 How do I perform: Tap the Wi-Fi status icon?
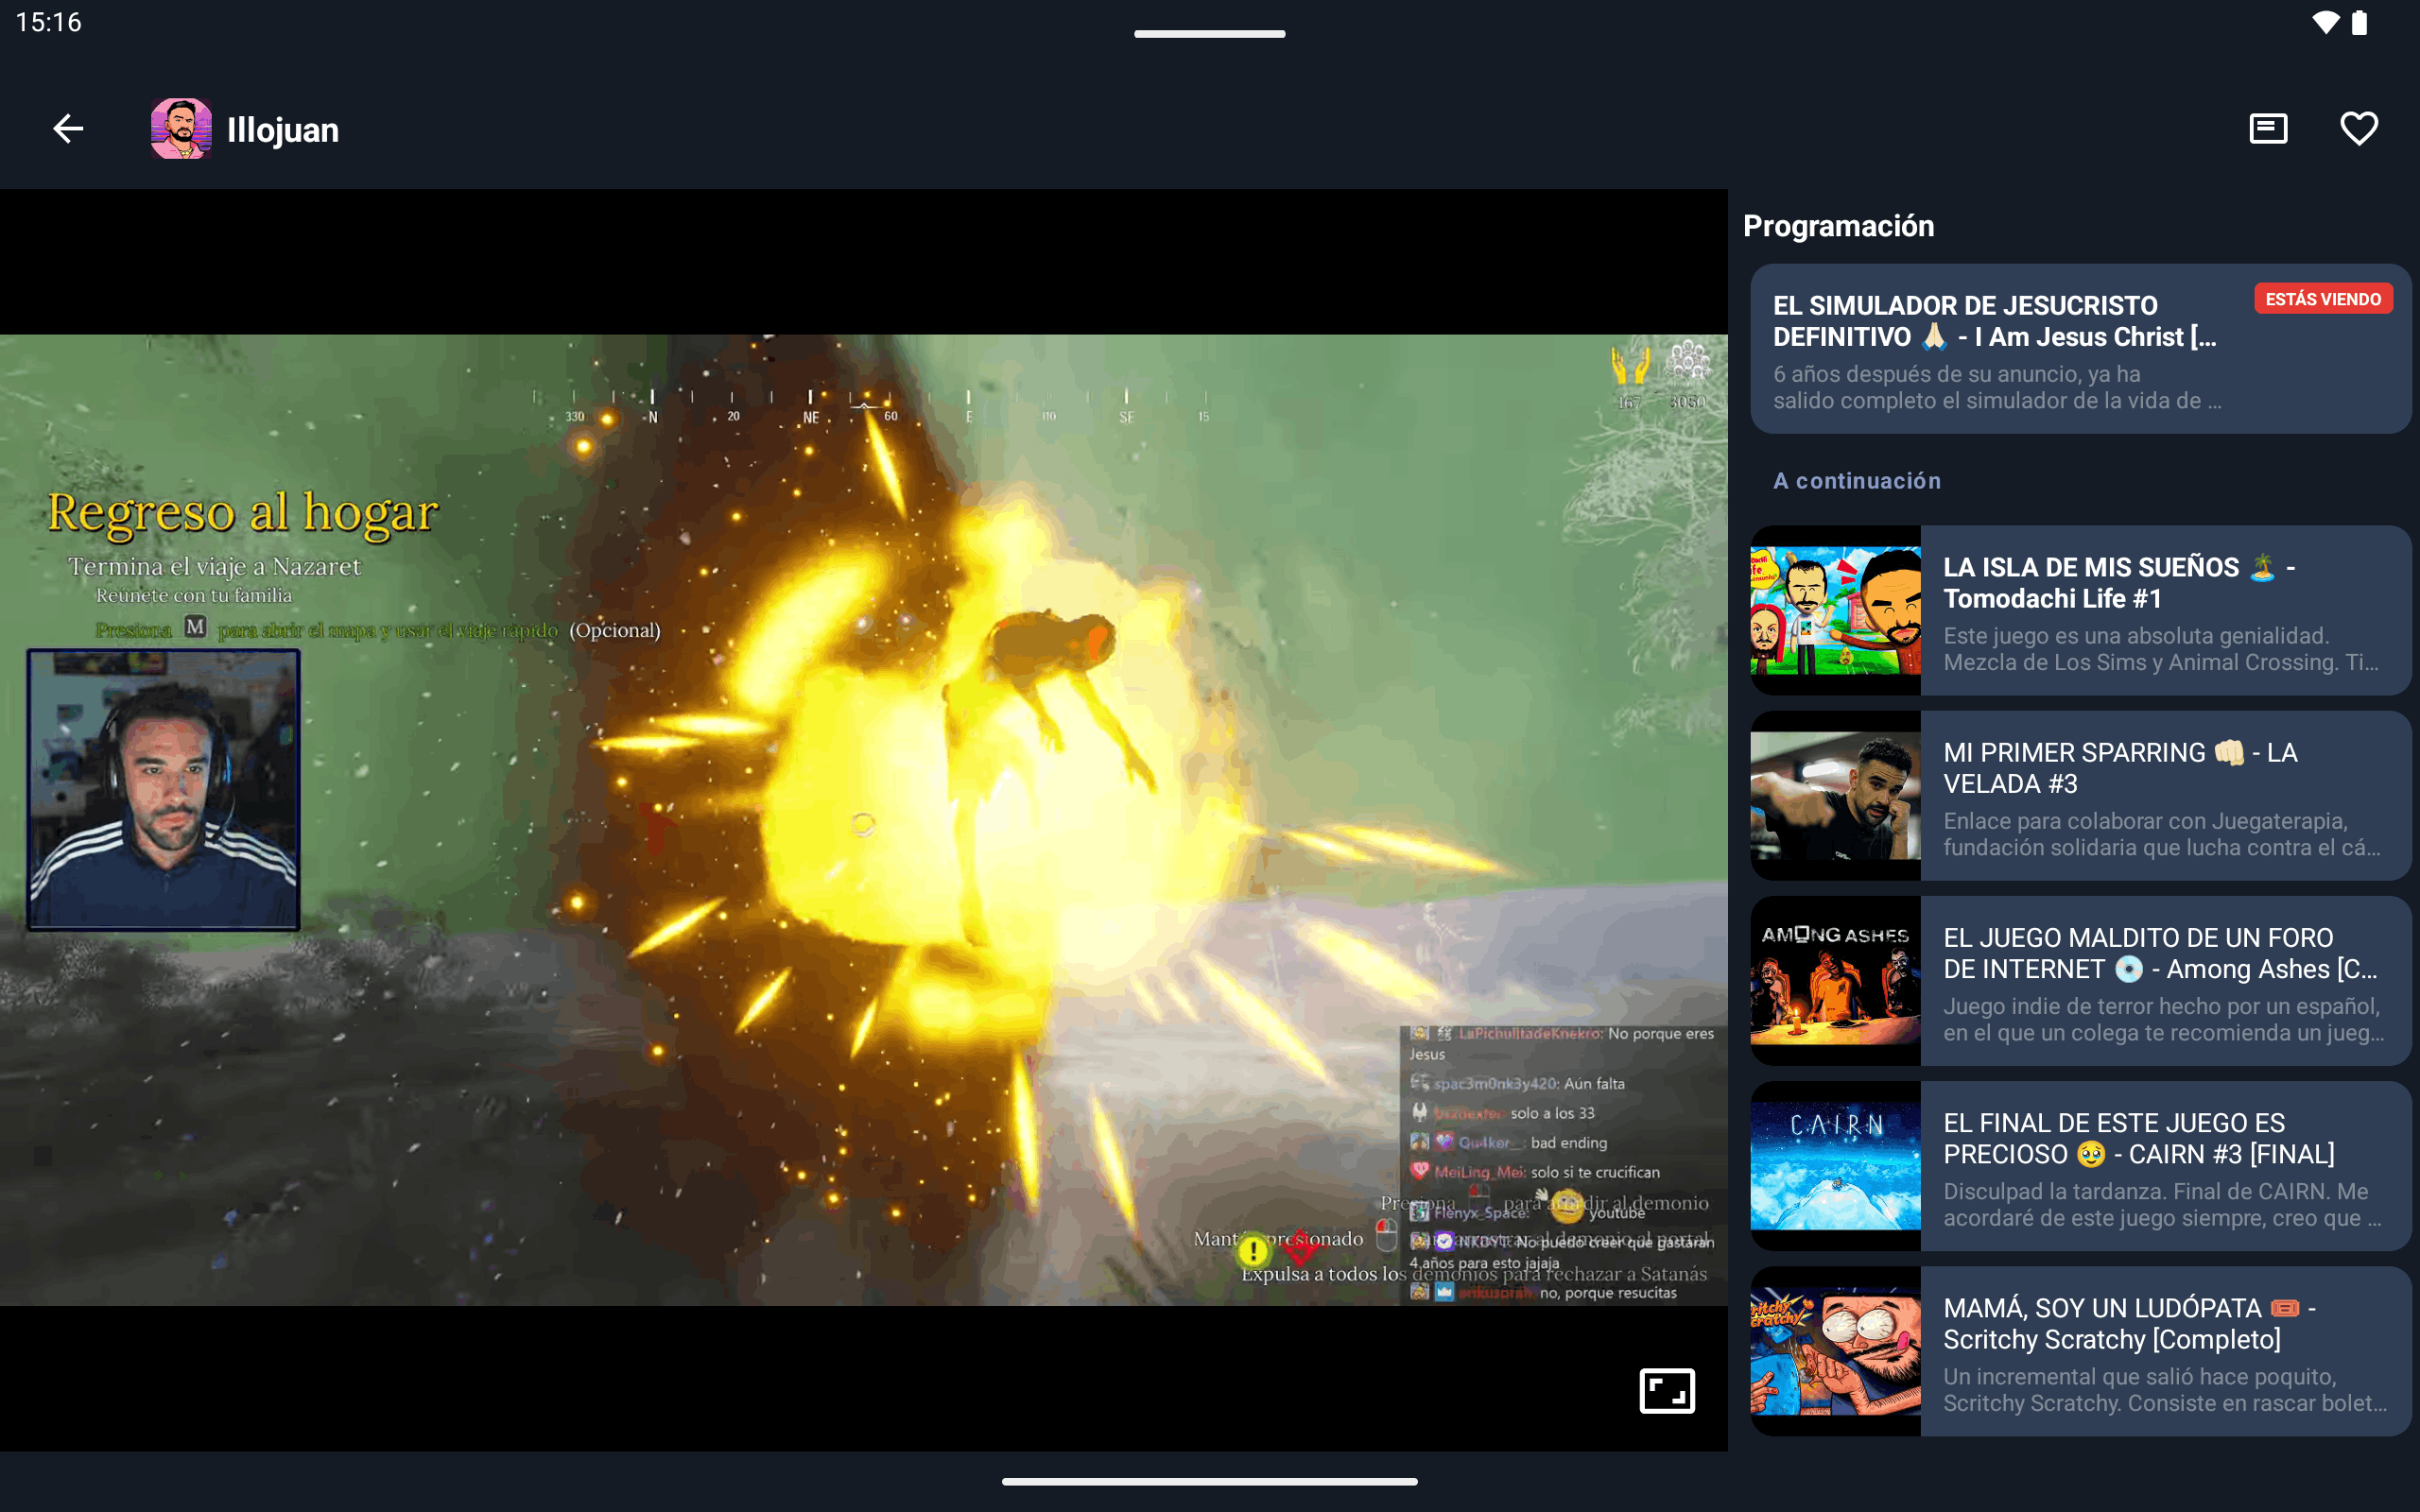click(2325, 22)
